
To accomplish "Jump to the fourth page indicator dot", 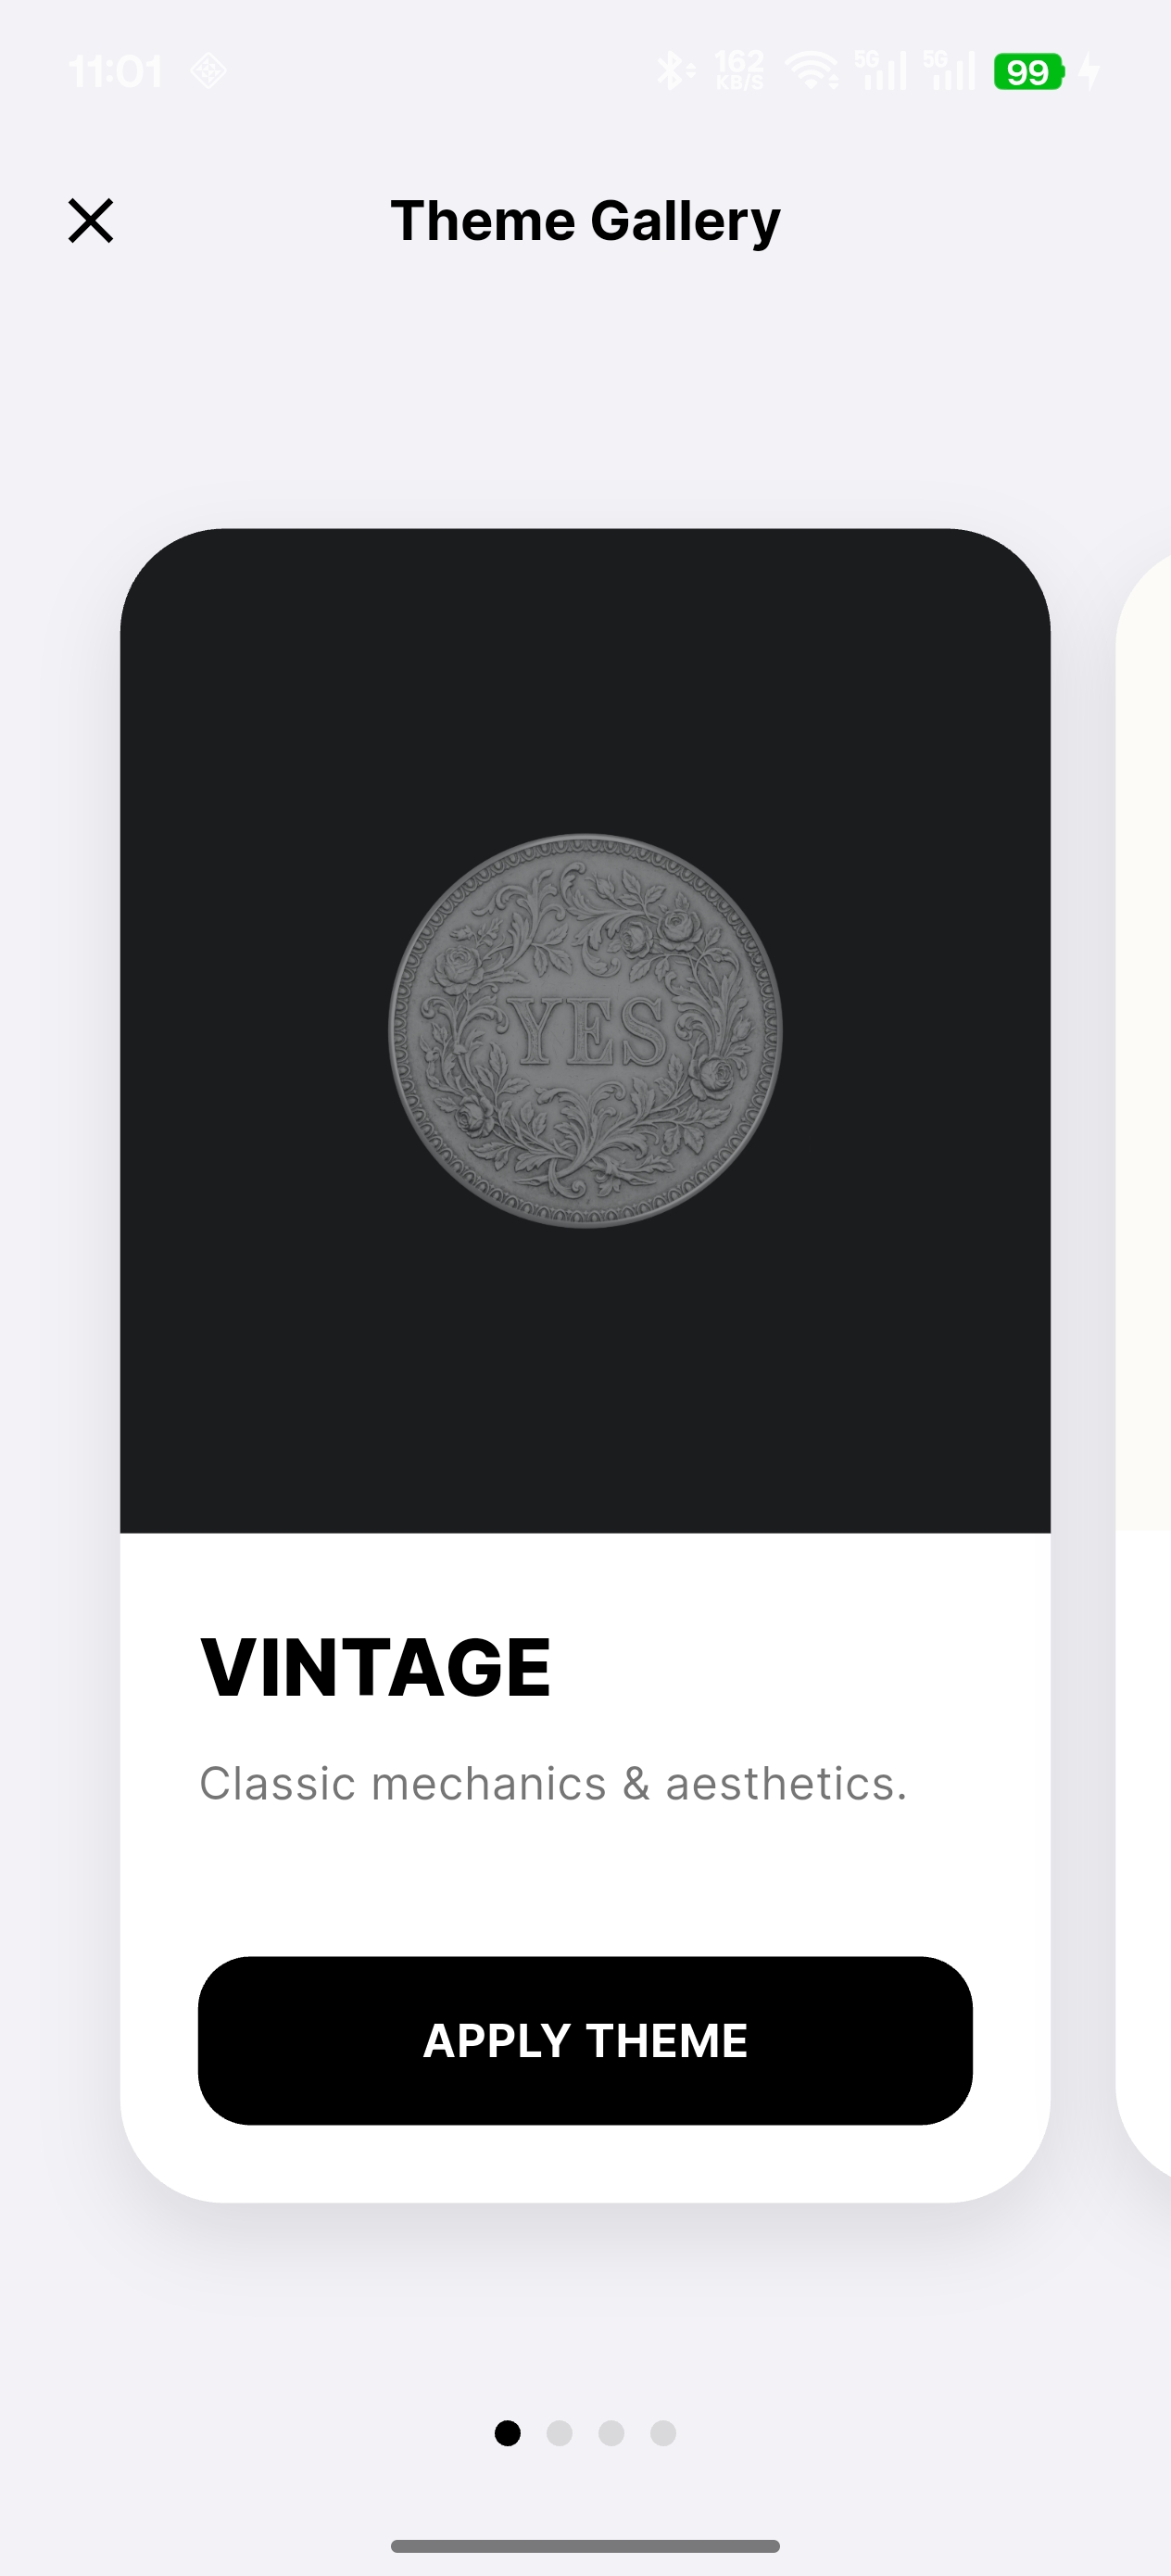I will pyautogui.click(x=663, y=2433).
